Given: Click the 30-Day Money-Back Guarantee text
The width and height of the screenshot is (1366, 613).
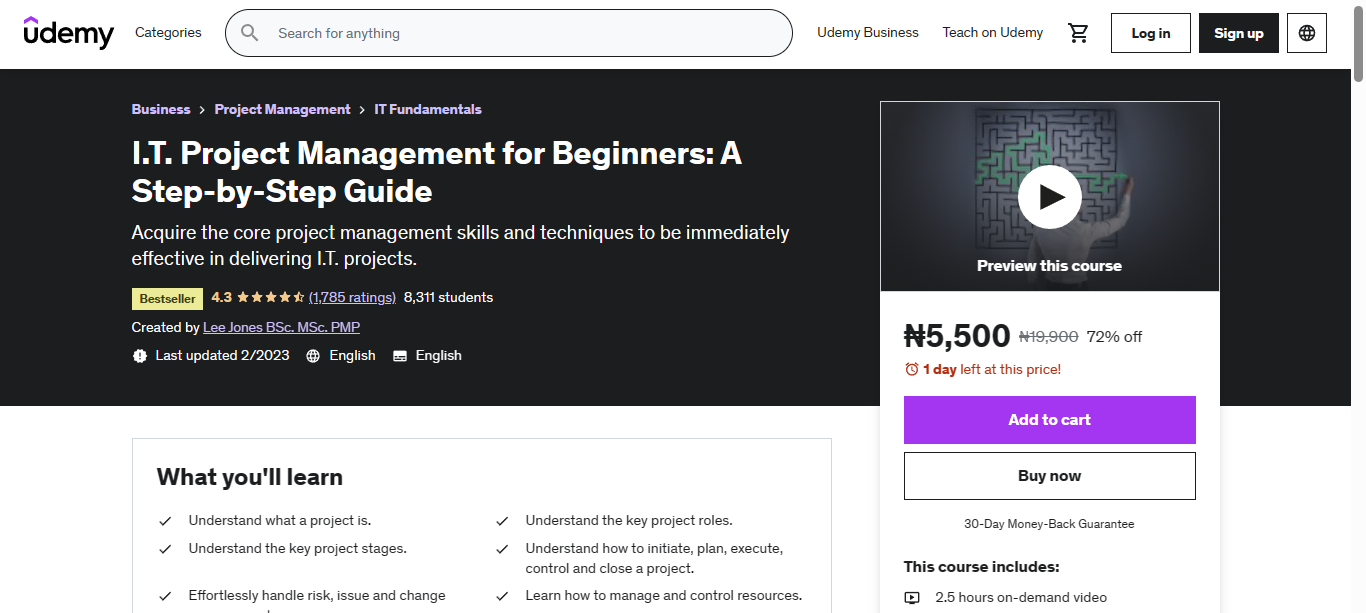Looking at the screenshot, I should 1050,524.
